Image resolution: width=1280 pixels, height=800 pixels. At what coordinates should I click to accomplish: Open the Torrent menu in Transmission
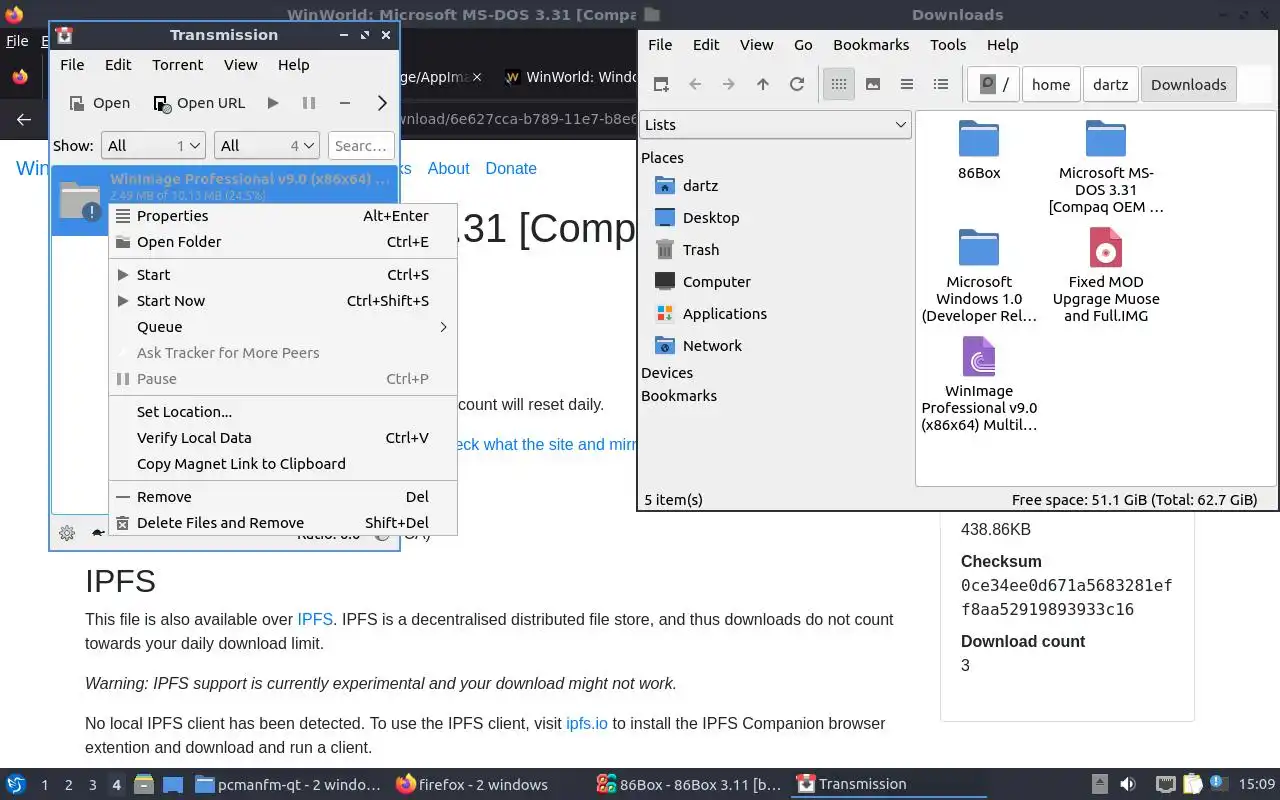(177, 65)
